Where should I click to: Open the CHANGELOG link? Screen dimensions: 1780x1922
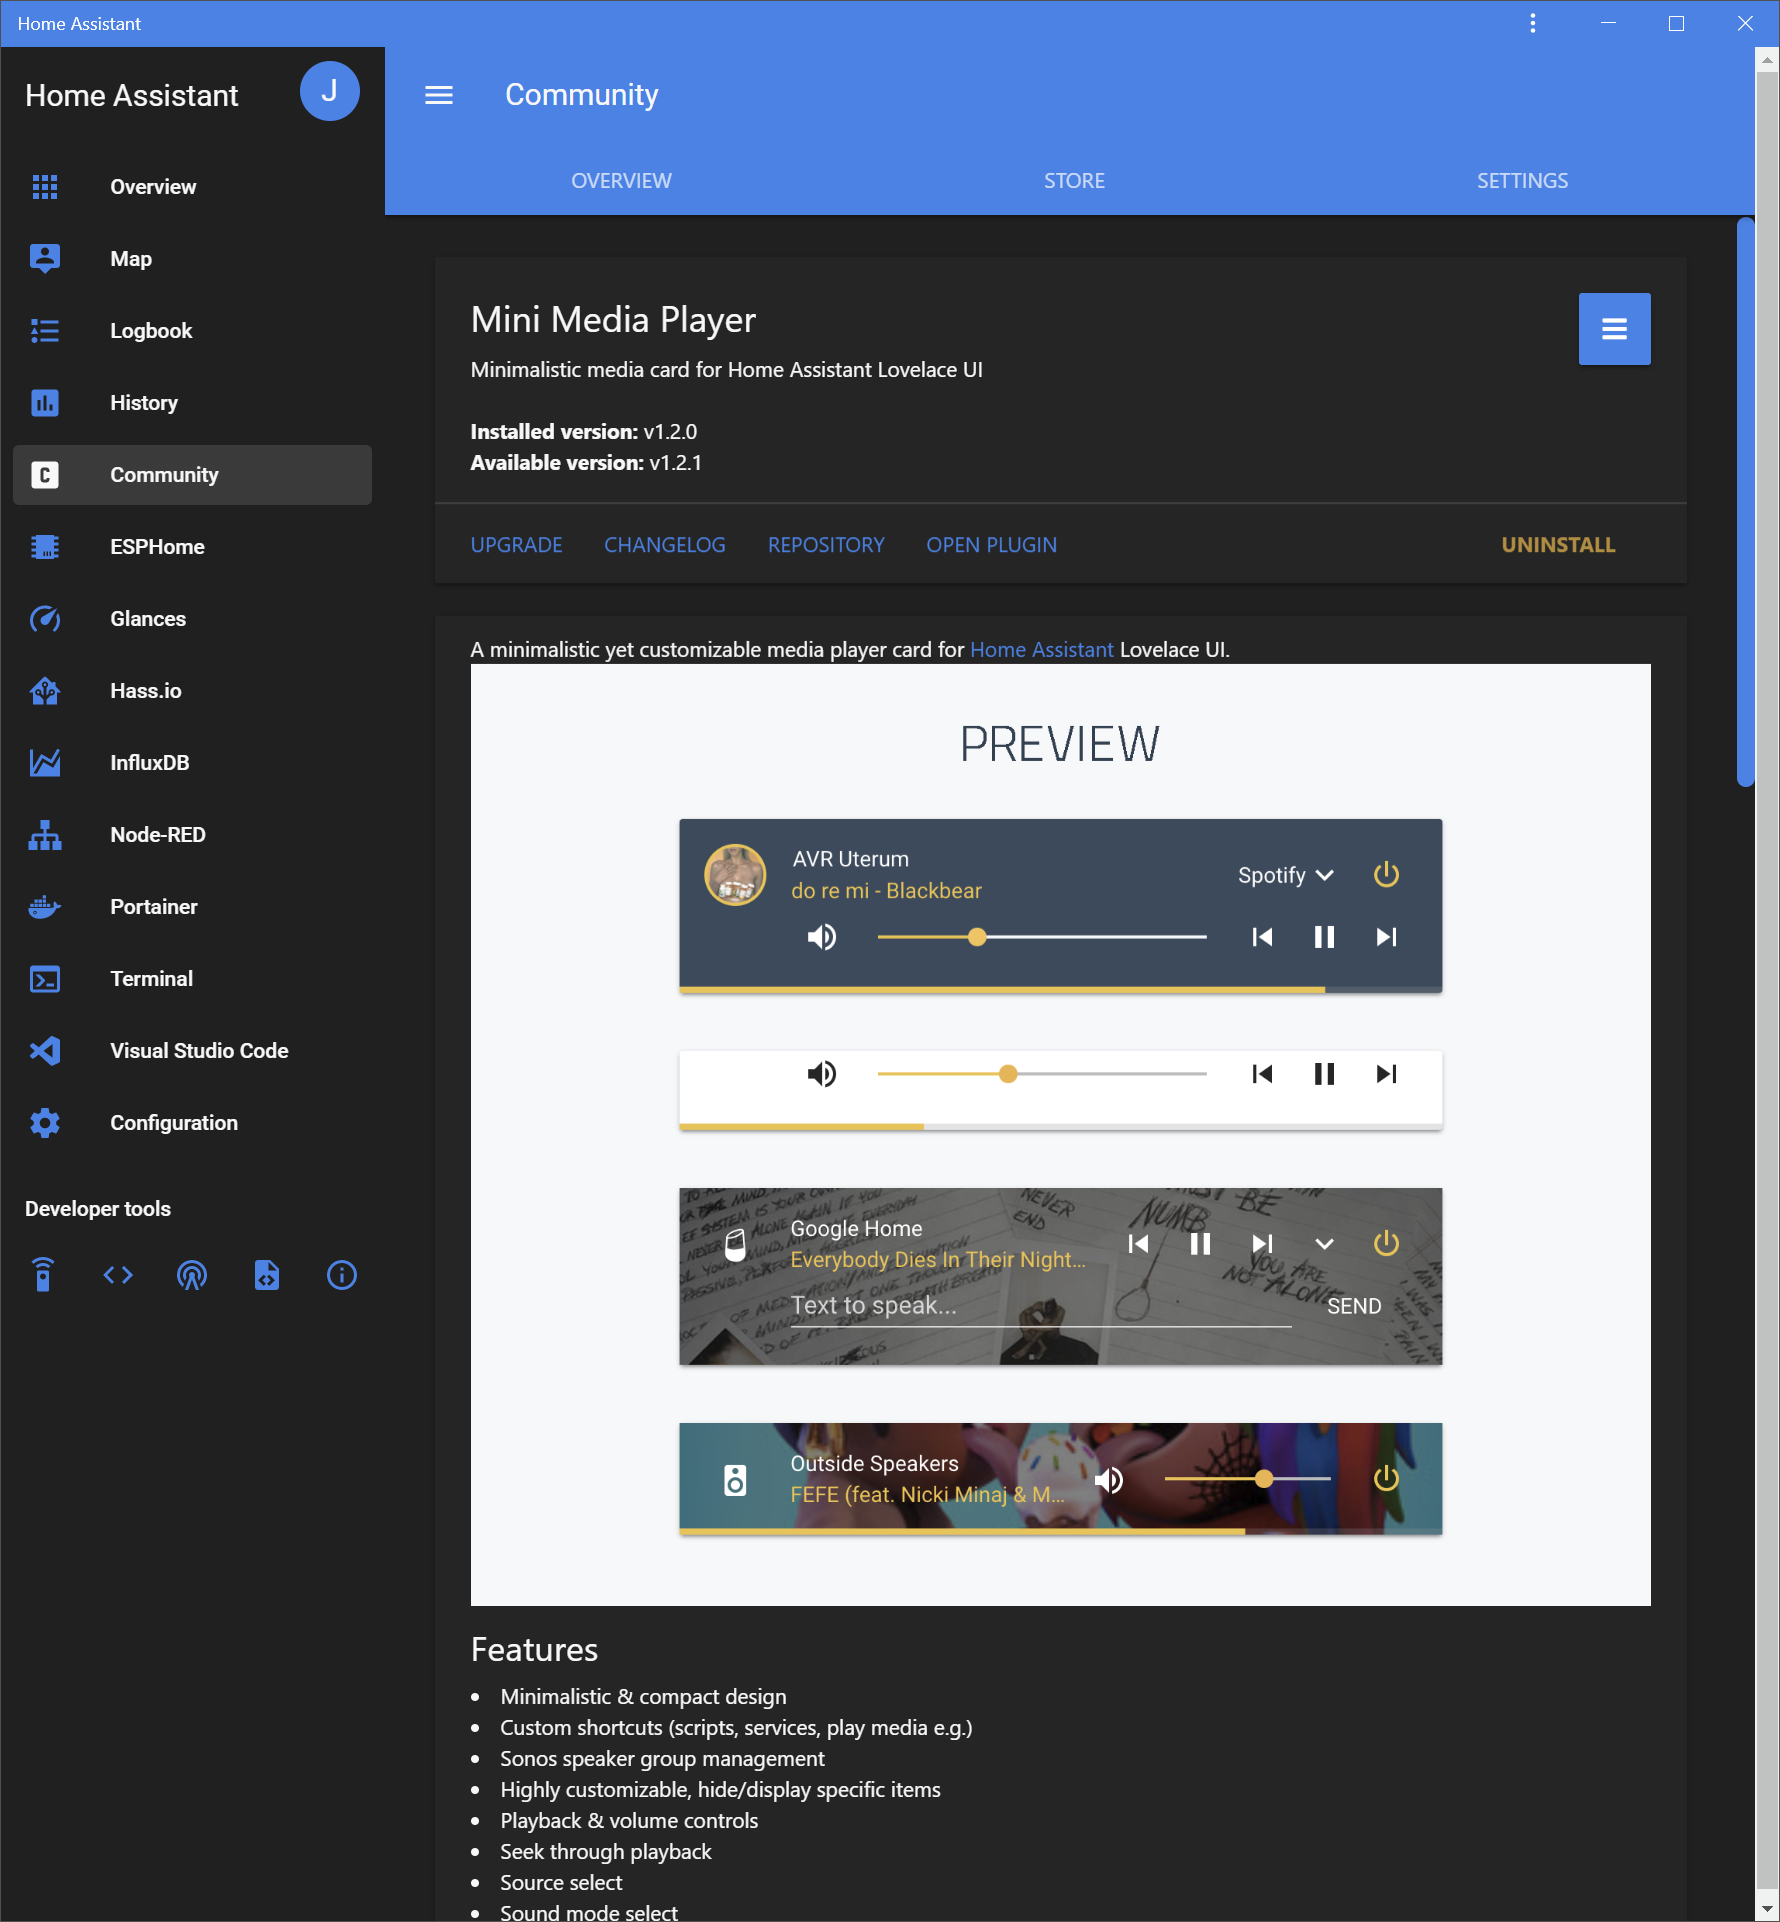pyautogui.click(x=664, y=545)
